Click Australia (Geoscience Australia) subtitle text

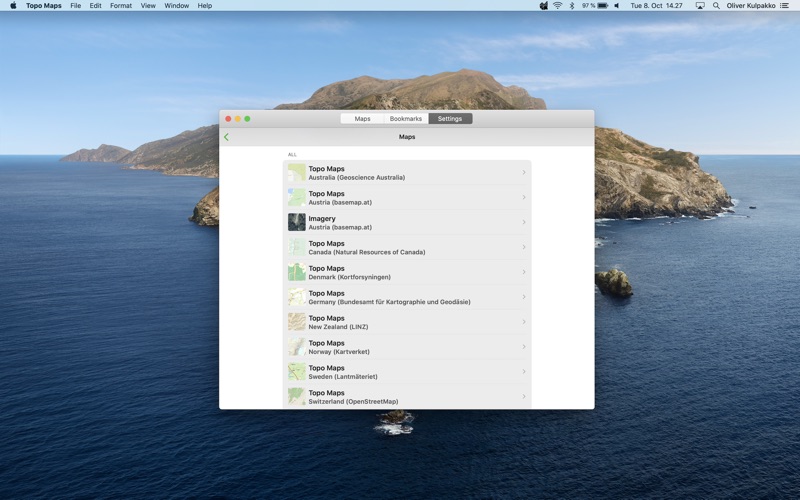pos(357,178)
